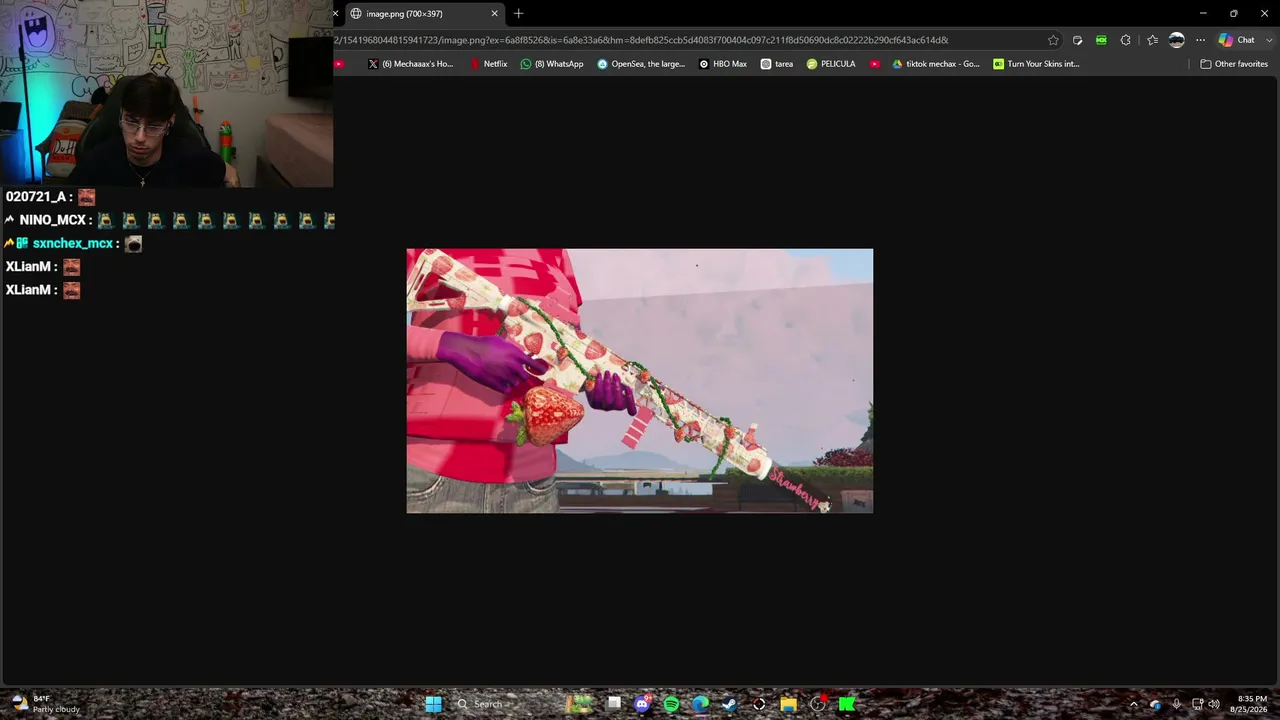1280x720 pixels.
Task: Click the webcam overlay video
Action: (167, 94)
